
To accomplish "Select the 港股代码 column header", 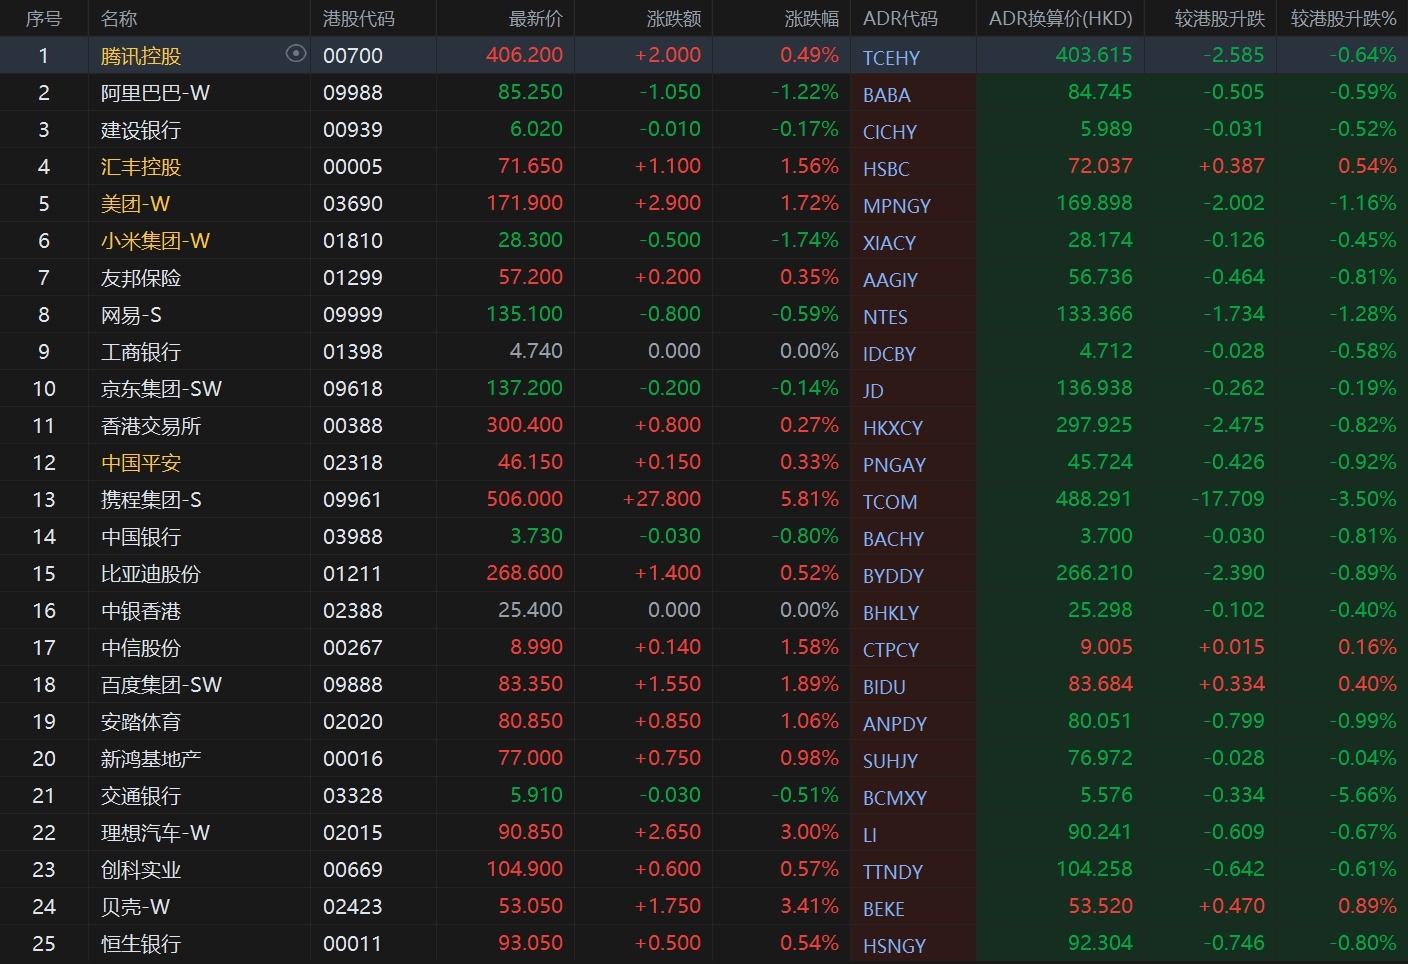I will 358,19.
